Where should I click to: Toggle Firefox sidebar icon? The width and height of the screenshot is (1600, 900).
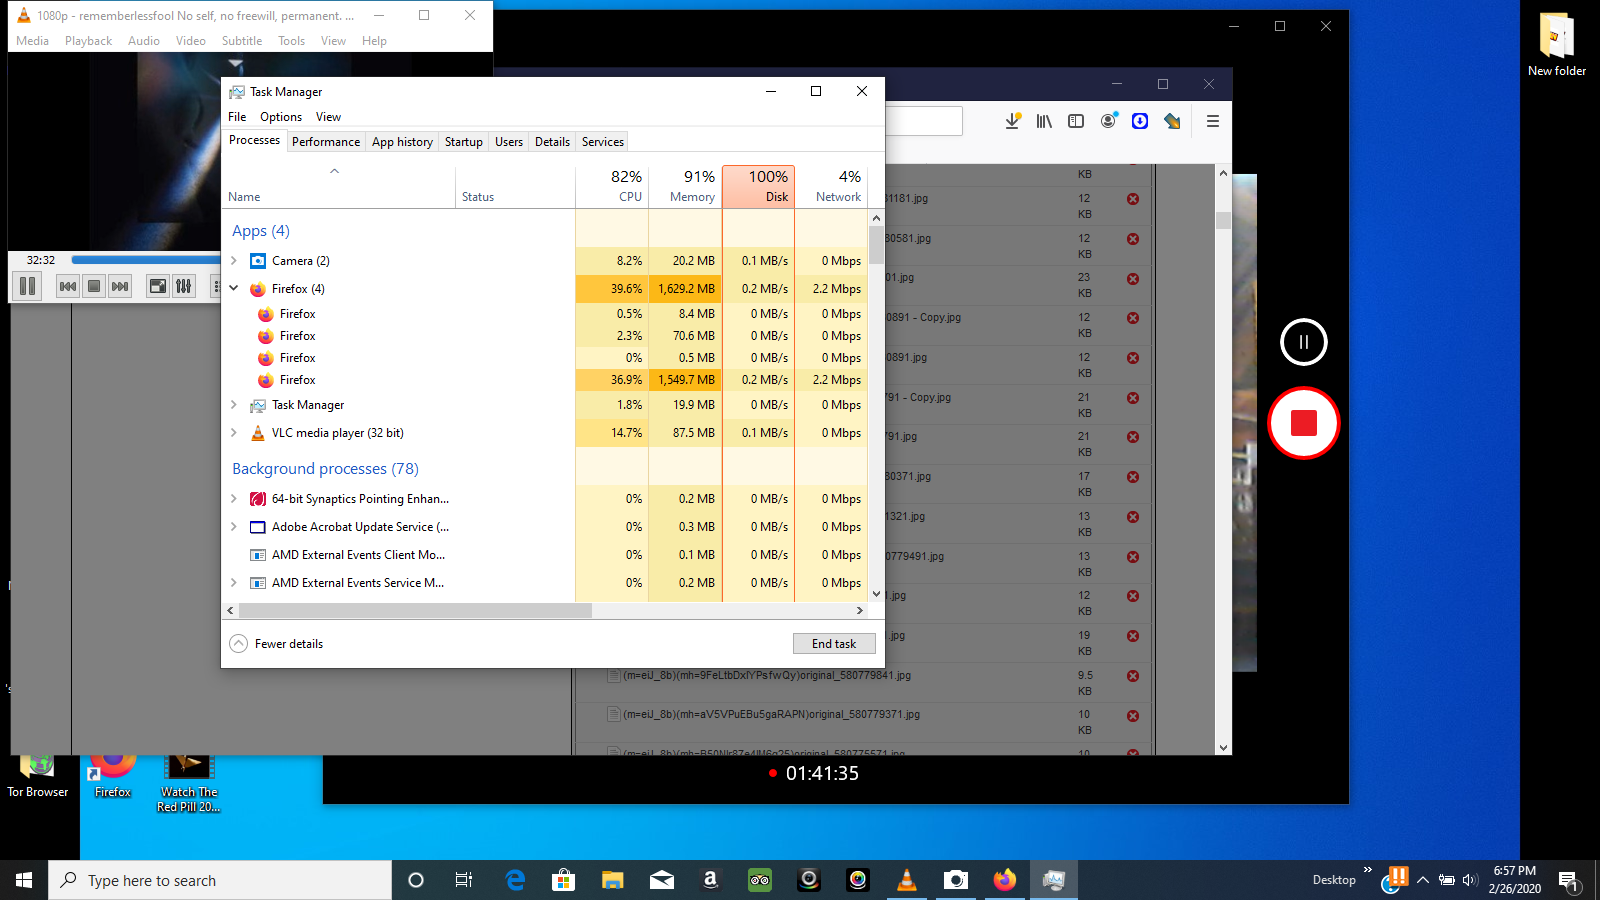tap(1076, 121)
